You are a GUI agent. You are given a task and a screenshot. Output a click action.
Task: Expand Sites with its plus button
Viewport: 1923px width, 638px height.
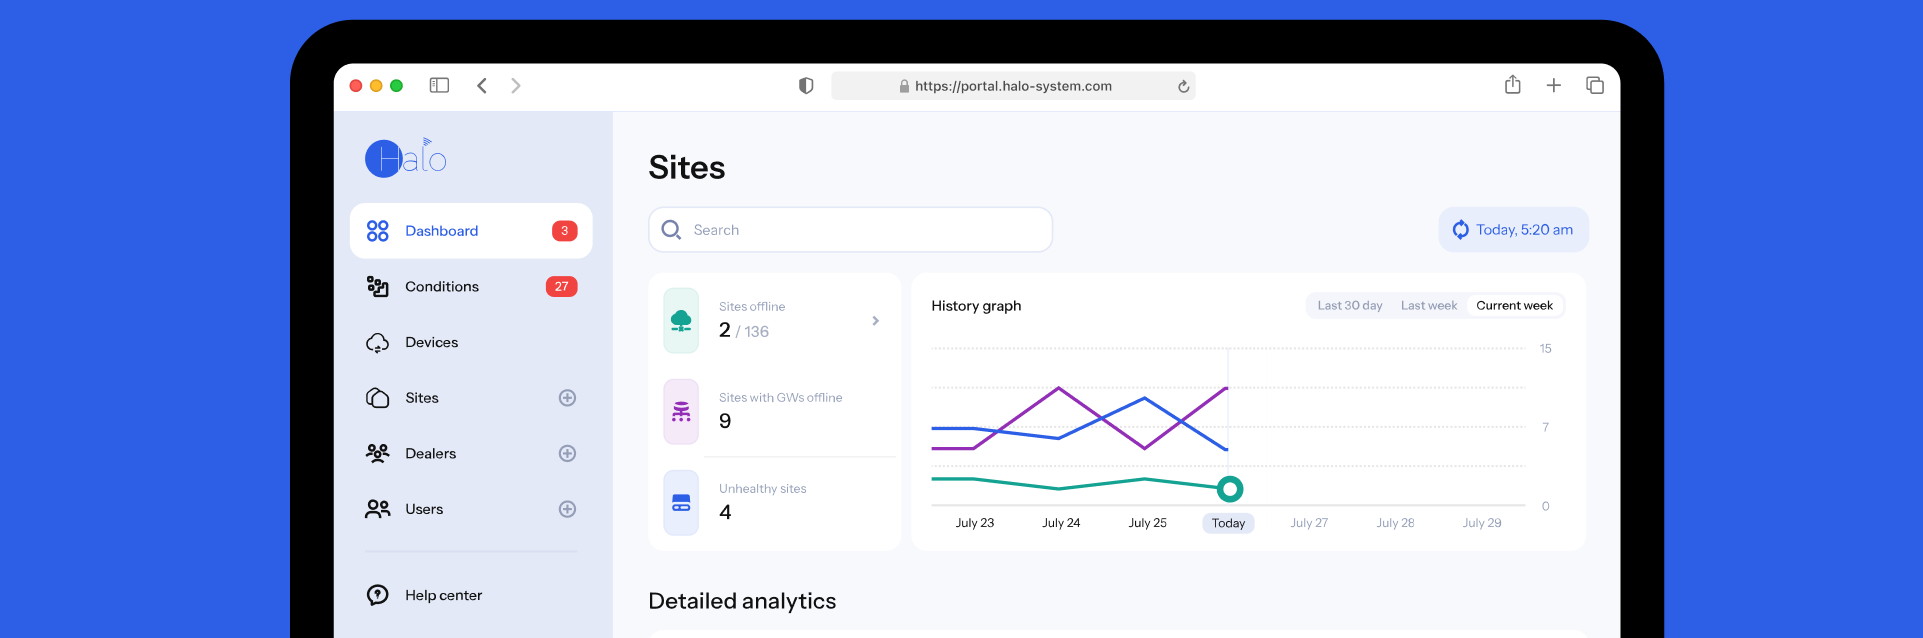coord(567,398)
